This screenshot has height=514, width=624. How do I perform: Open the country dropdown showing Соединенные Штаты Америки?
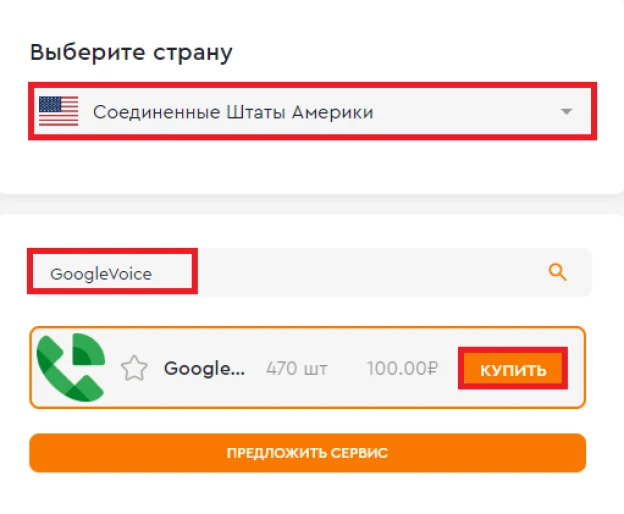(312, 111)
